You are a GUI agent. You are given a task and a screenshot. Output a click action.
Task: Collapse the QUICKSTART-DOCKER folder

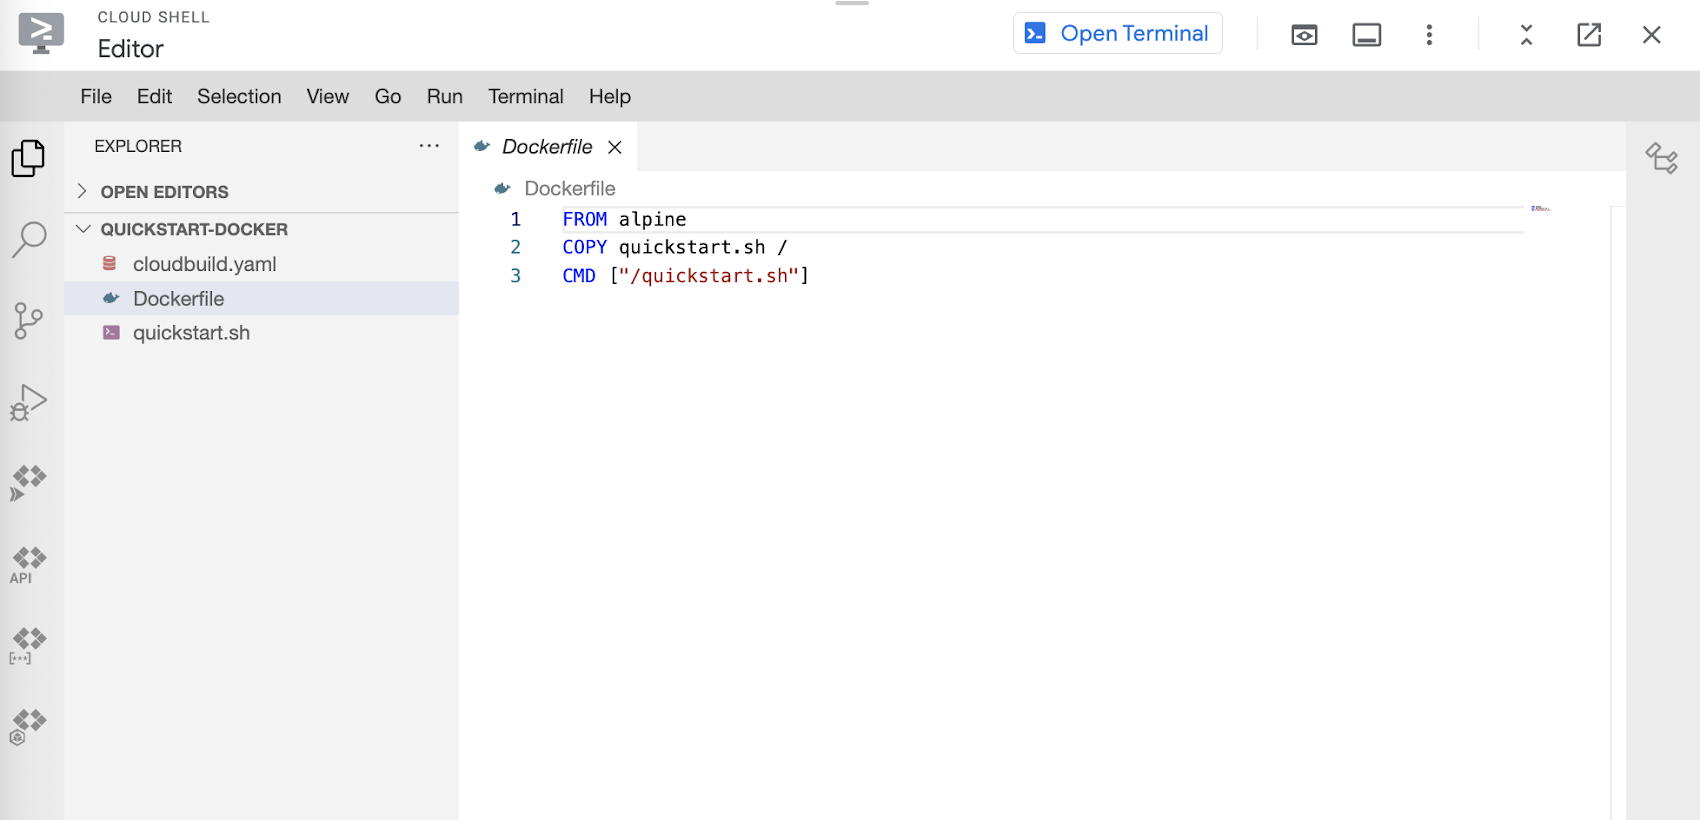coord(261,229)
